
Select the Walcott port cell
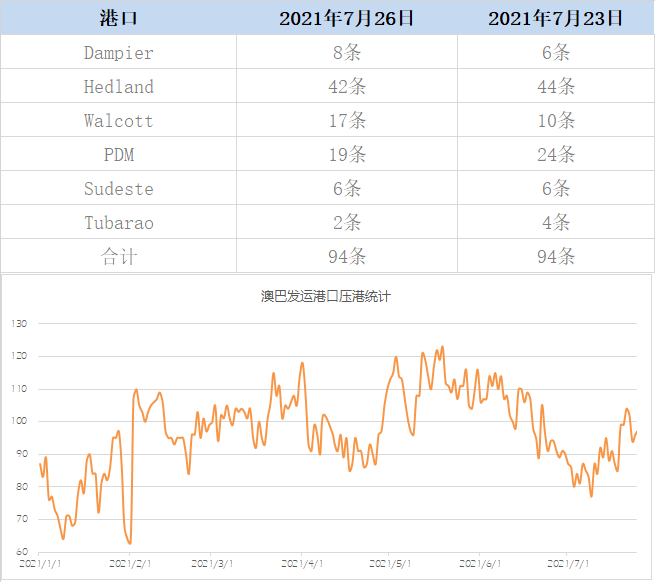pyautogui.click(x=119, y=121)
